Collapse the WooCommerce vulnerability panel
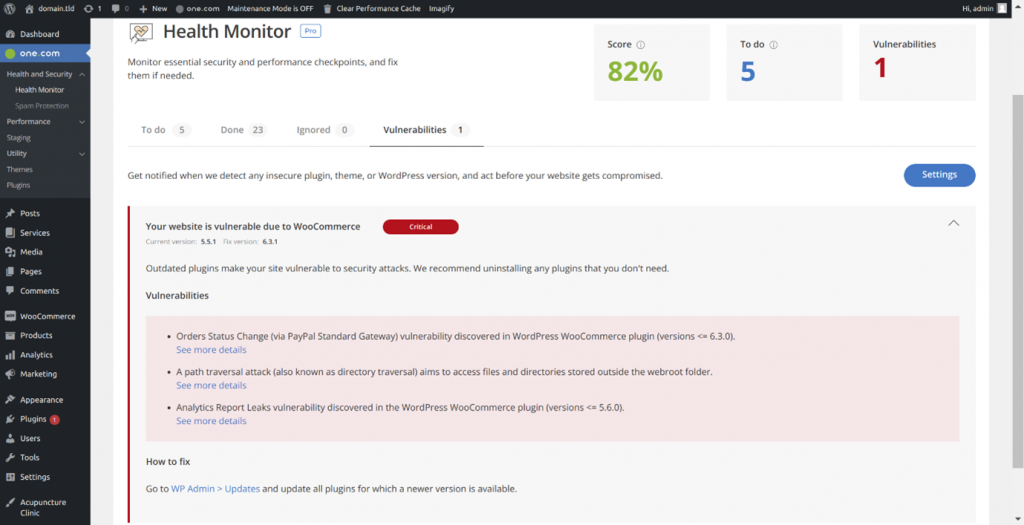 click(953, 223)
